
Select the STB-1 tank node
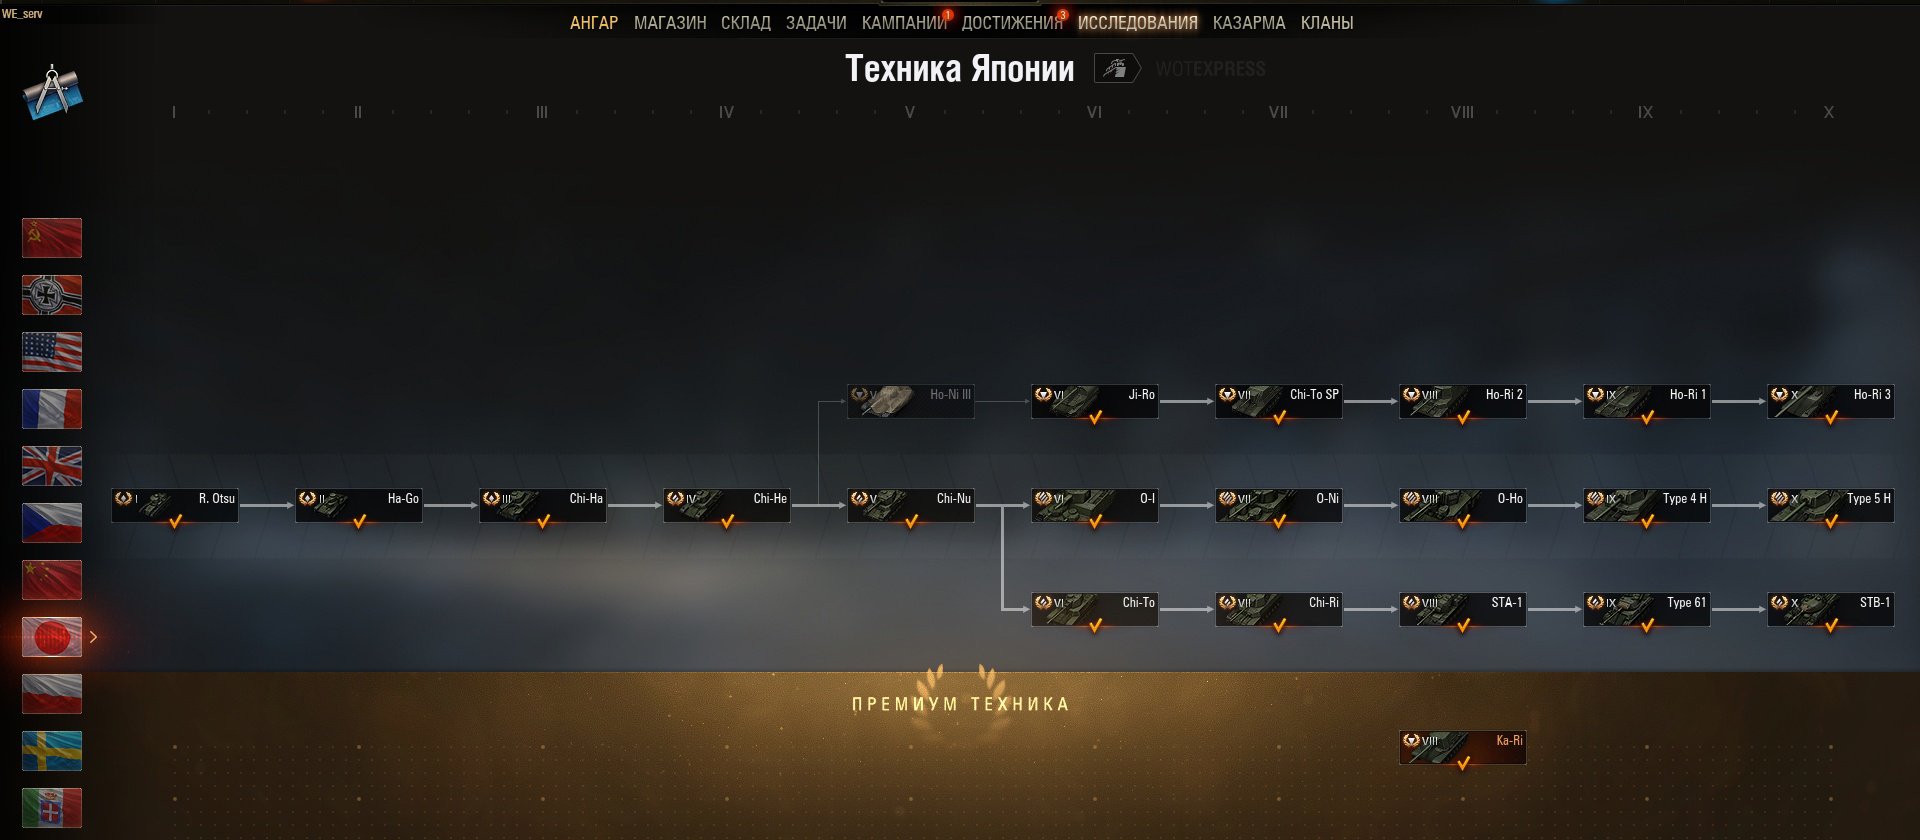click(x=1830, y=609)
